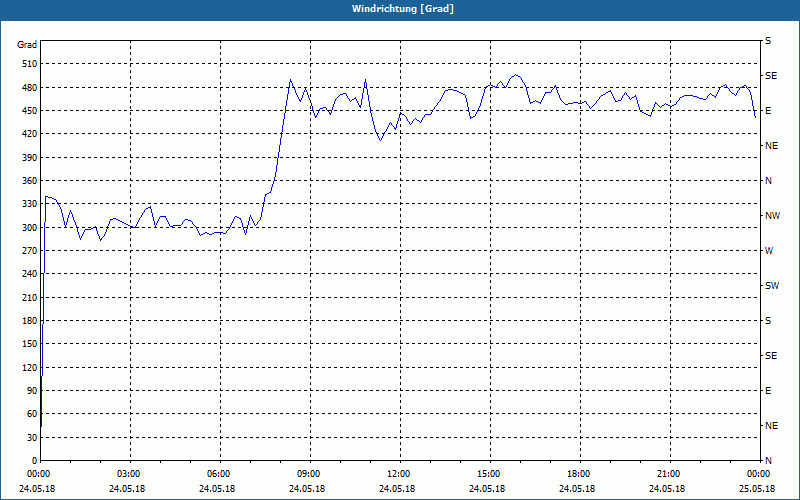Select the 450 degree axis value
Viewport: 800px width, 500px height.
pos(30,111)
